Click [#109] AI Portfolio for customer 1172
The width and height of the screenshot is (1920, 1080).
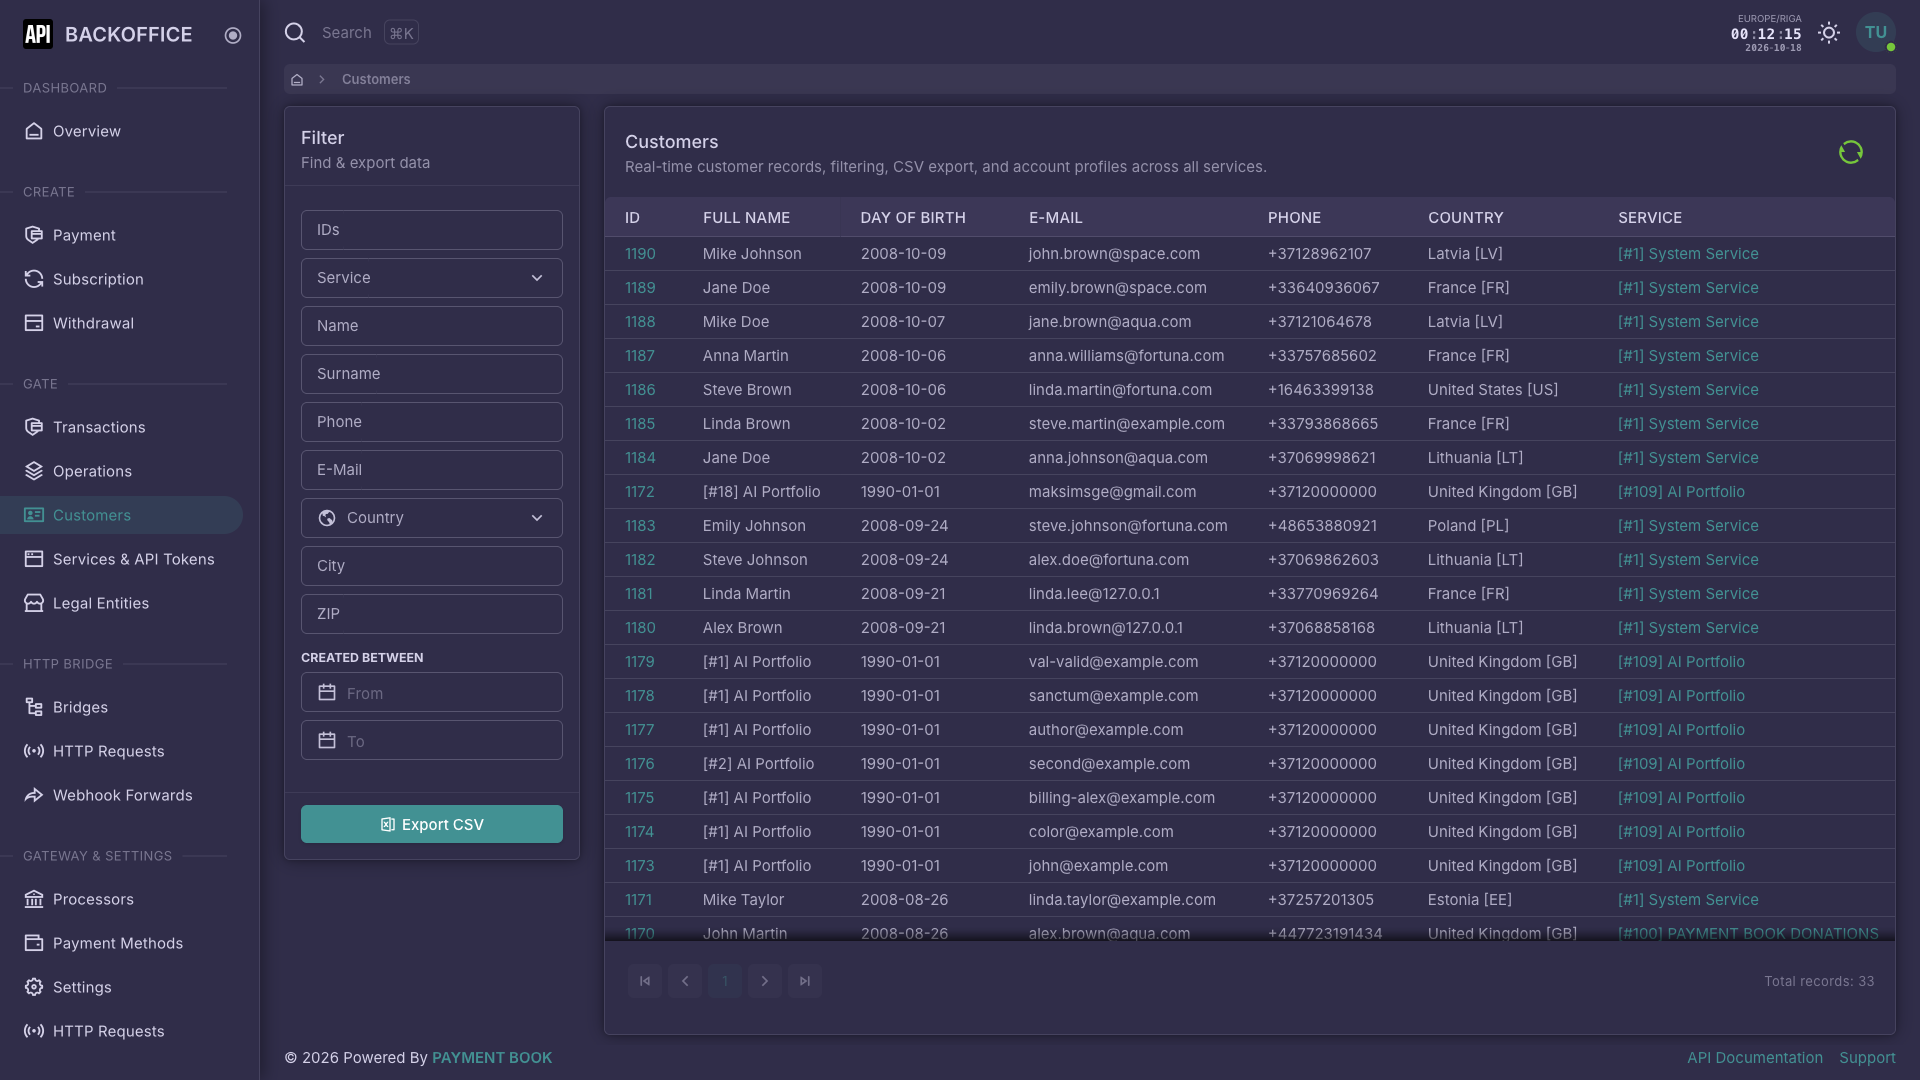click(1681, 492)
